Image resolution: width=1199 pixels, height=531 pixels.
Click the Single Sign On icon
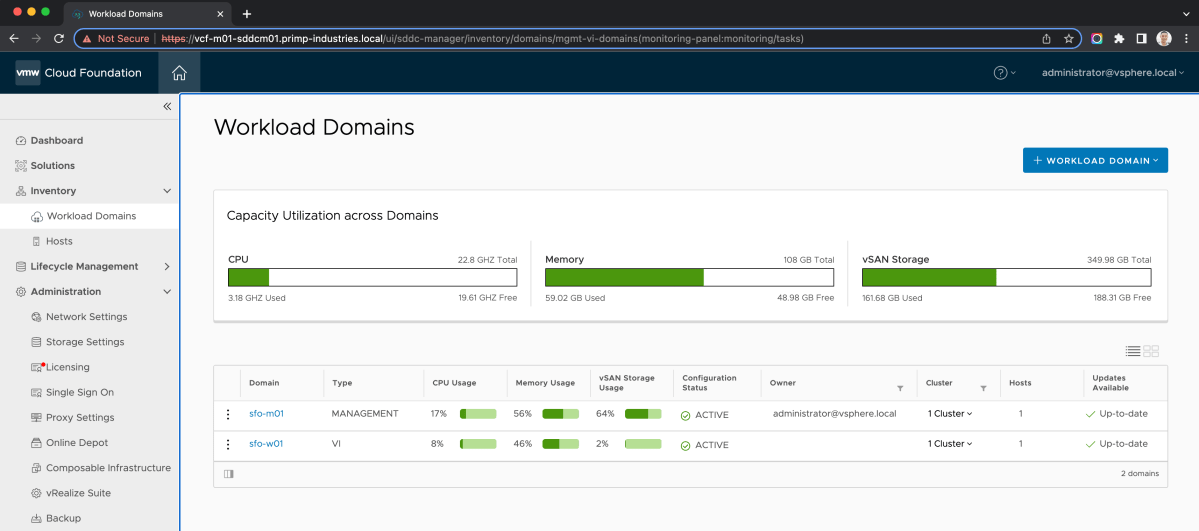tap(36, 393)
